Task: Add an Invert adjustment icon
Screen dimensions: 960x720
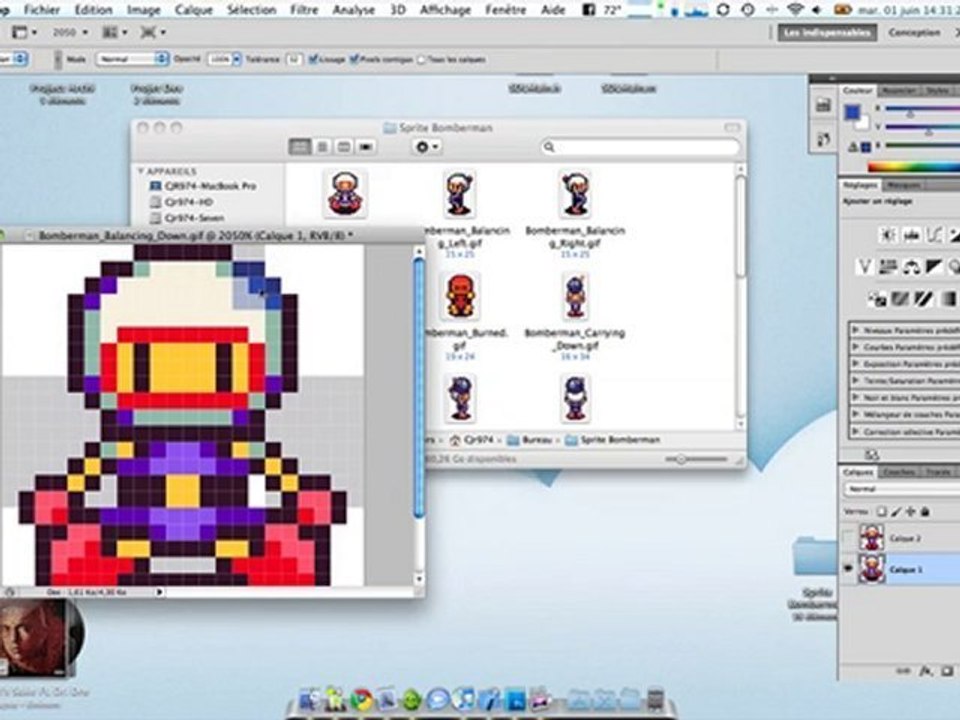Action: 877,299
